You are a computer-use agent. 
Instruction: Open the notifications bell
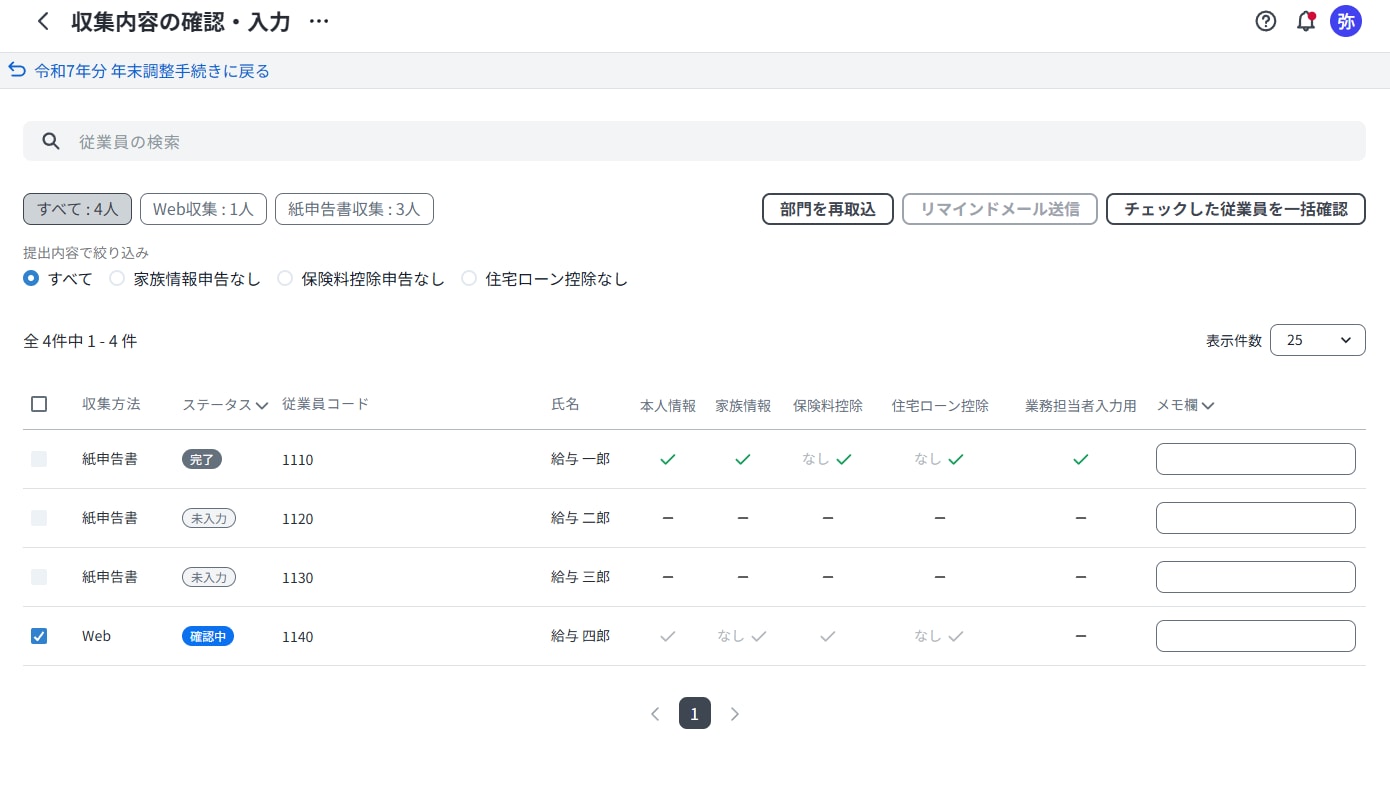(1305, 21)
